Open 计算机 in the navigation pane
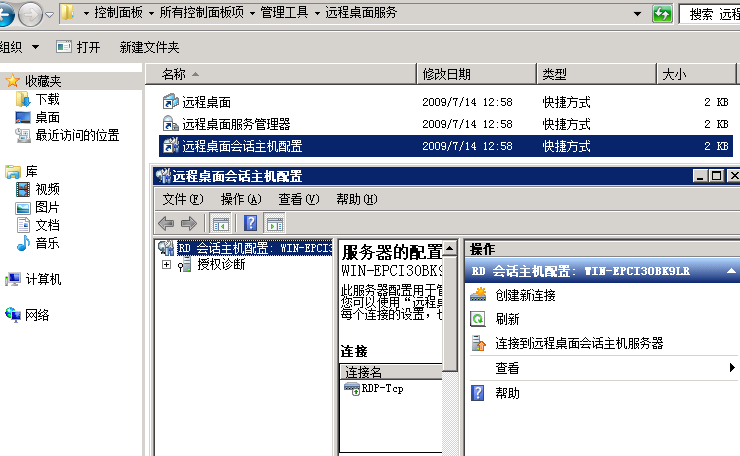 pos(43,279)
